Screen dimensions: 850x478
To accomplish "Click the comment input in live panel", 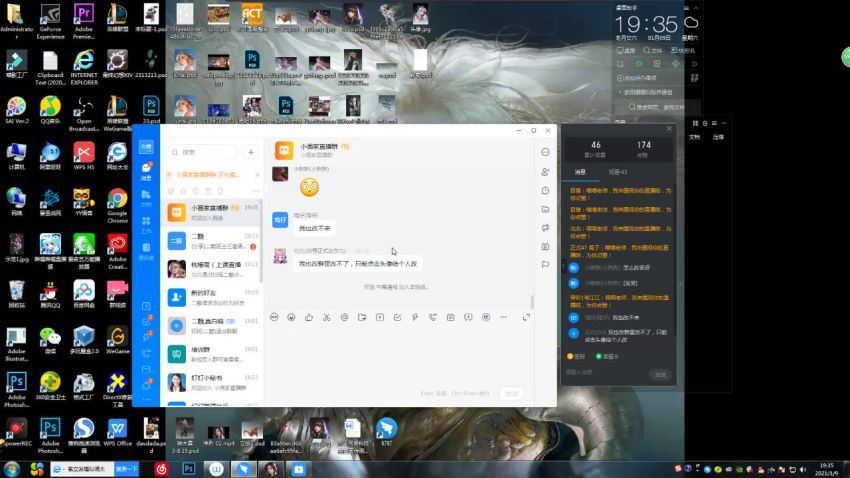I will (x=606, y=373).
